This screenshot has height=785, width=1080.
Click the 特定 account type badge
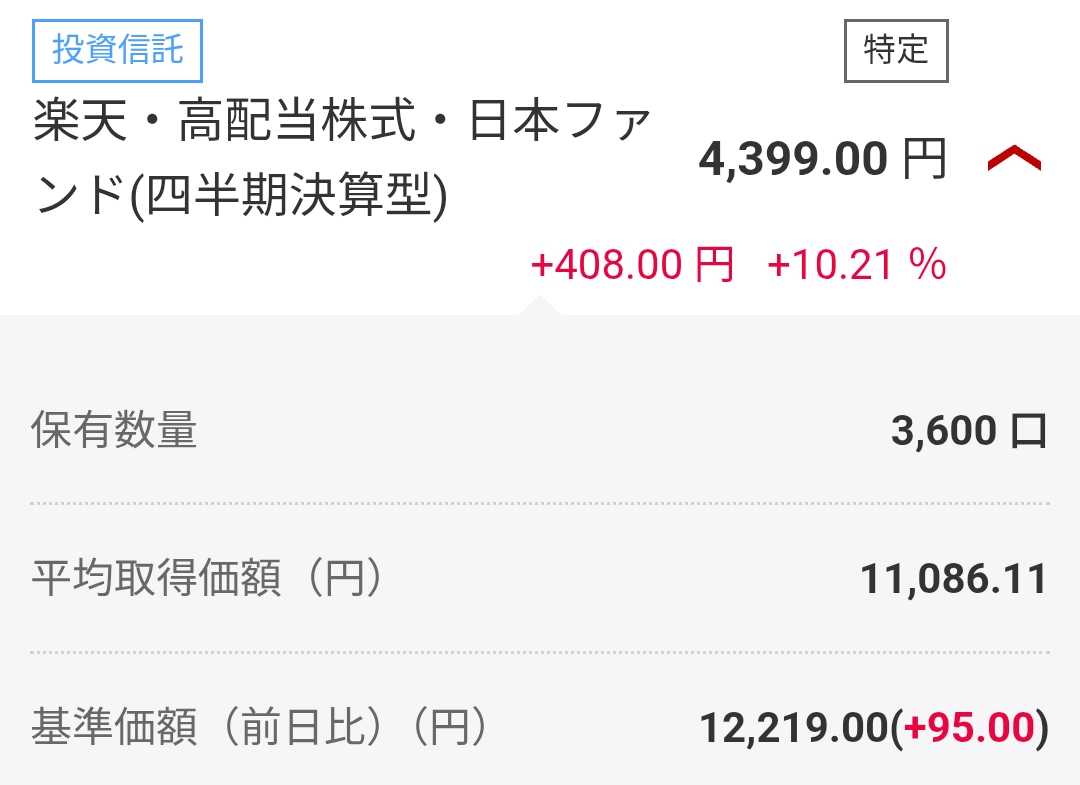click(x=896, y=50)
